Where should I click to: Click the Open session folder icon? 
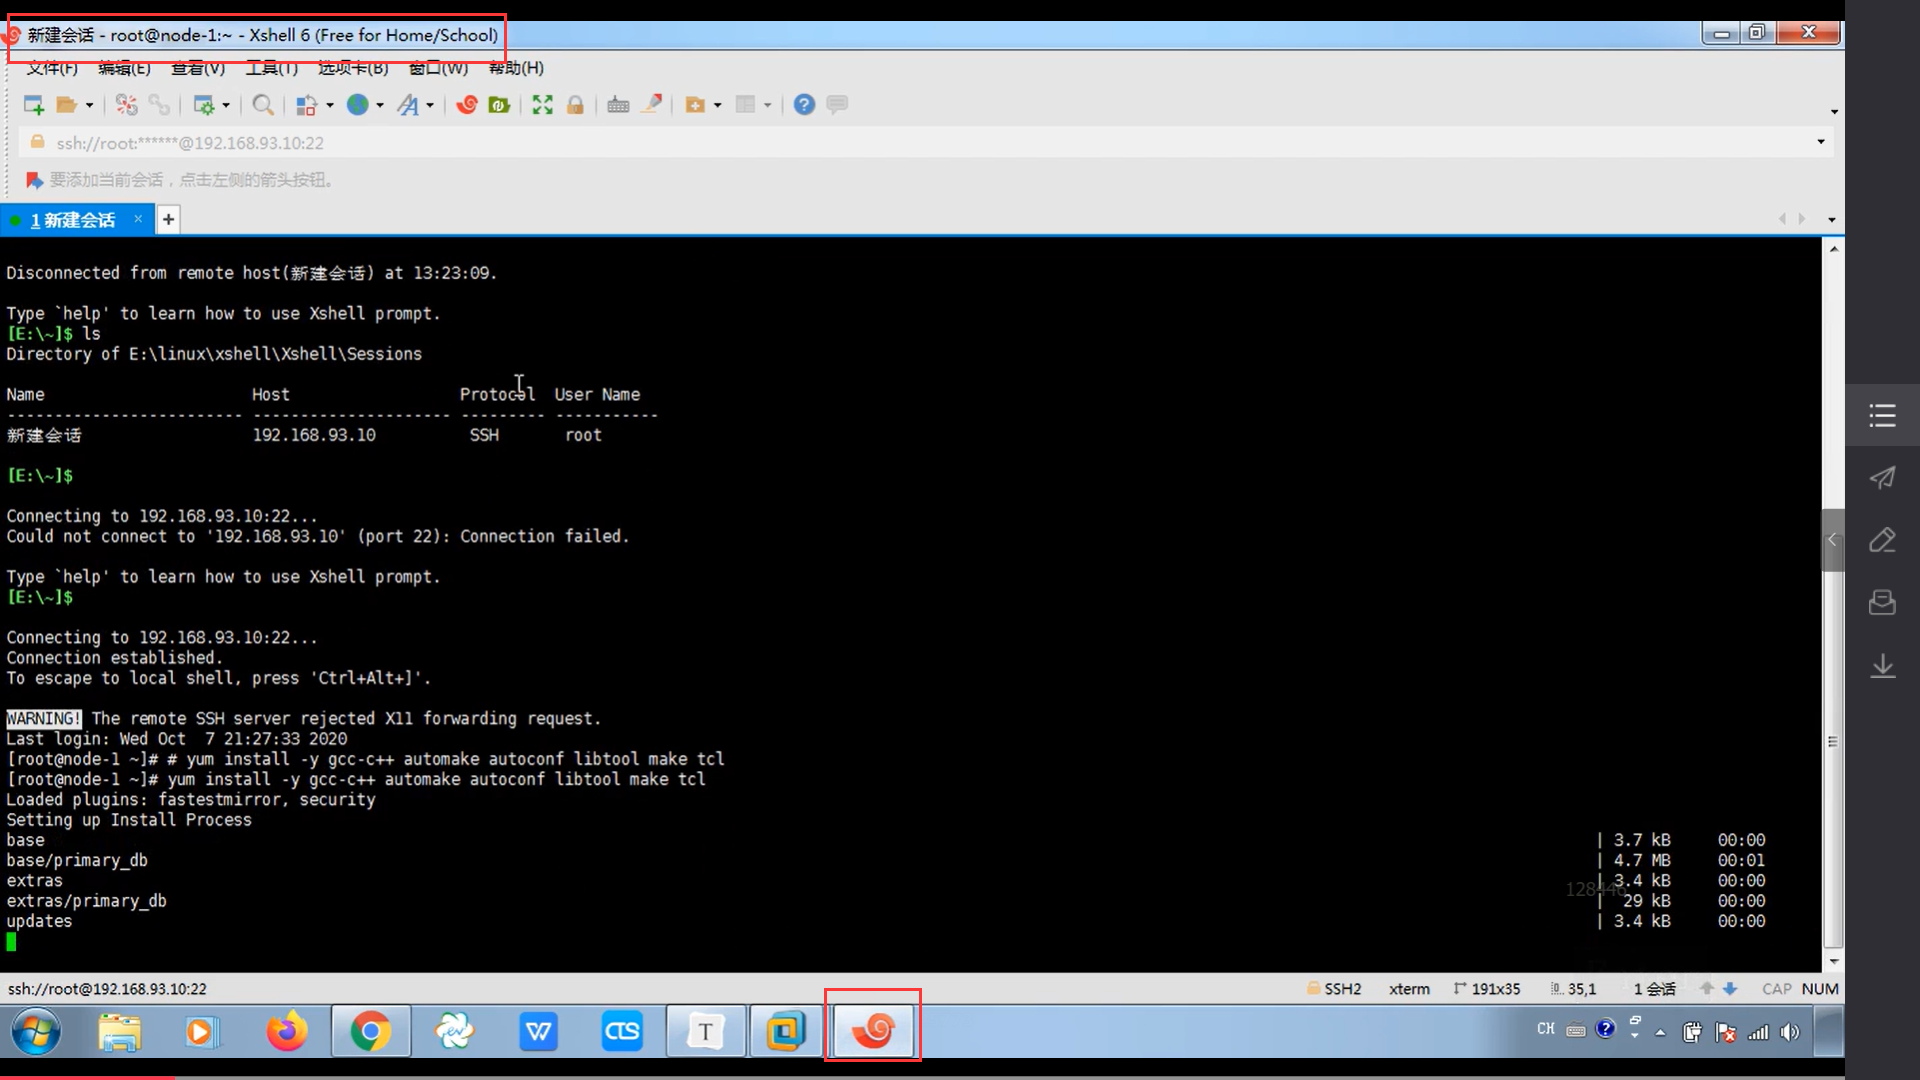tap(67, 105)
